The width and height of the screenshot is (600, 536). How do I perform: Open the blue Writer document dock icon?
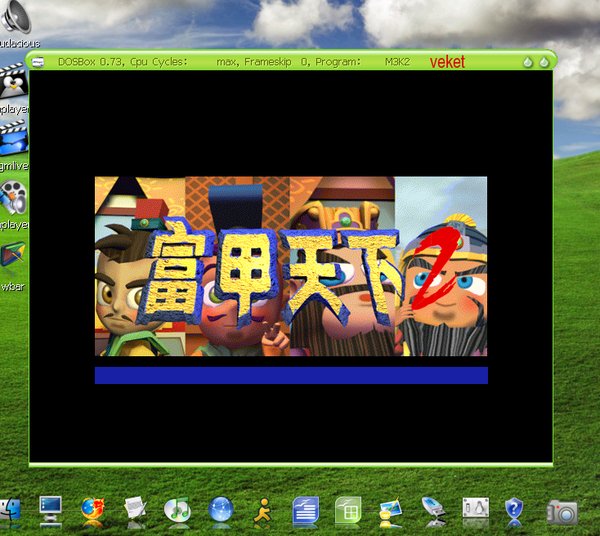pos(305,510)
